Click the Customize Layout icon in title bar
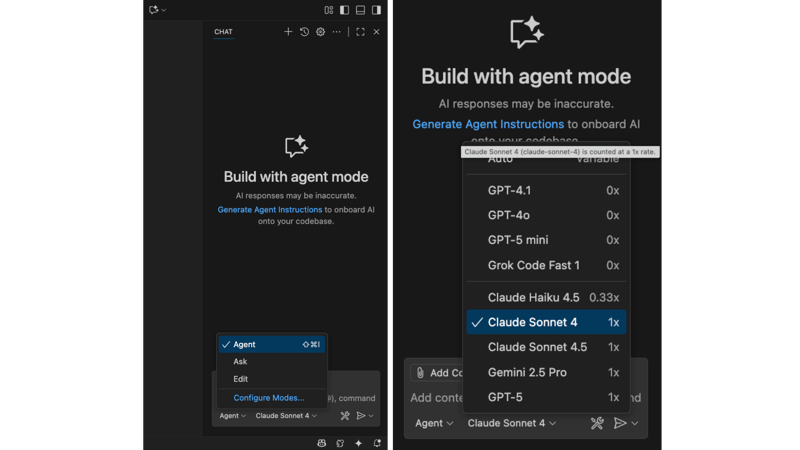This screenshot has height=450, width=800. (x=328, y=10)
